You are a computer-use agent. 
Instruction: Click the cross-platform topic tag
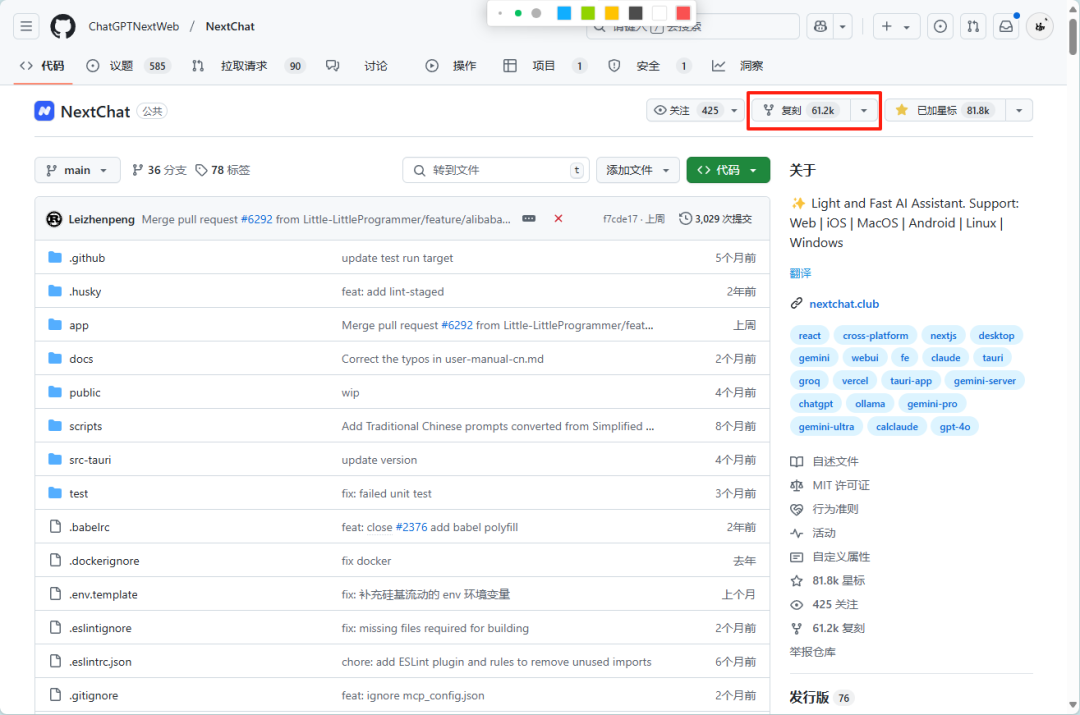pos(875,335)
